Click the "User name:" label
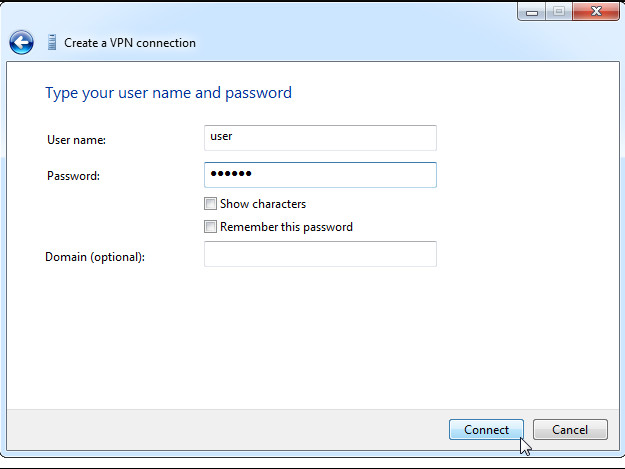This screenshot has height=469, width=625. [x=76, y=140]
